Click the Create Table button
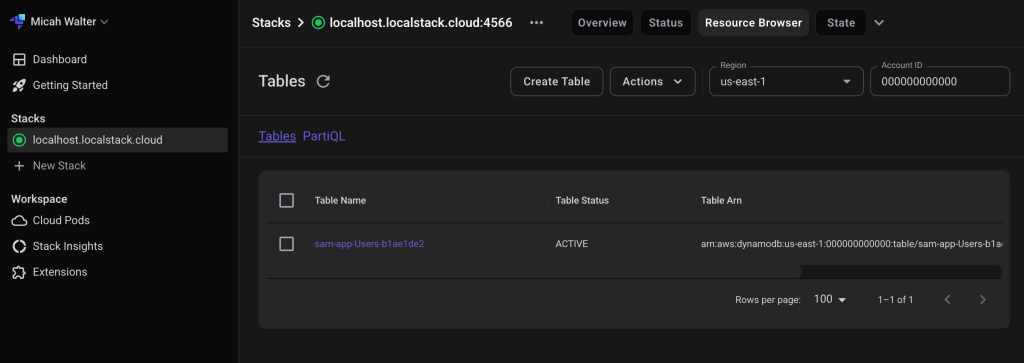This screenshot has height=363, width=1024. (x=556, y=82)
